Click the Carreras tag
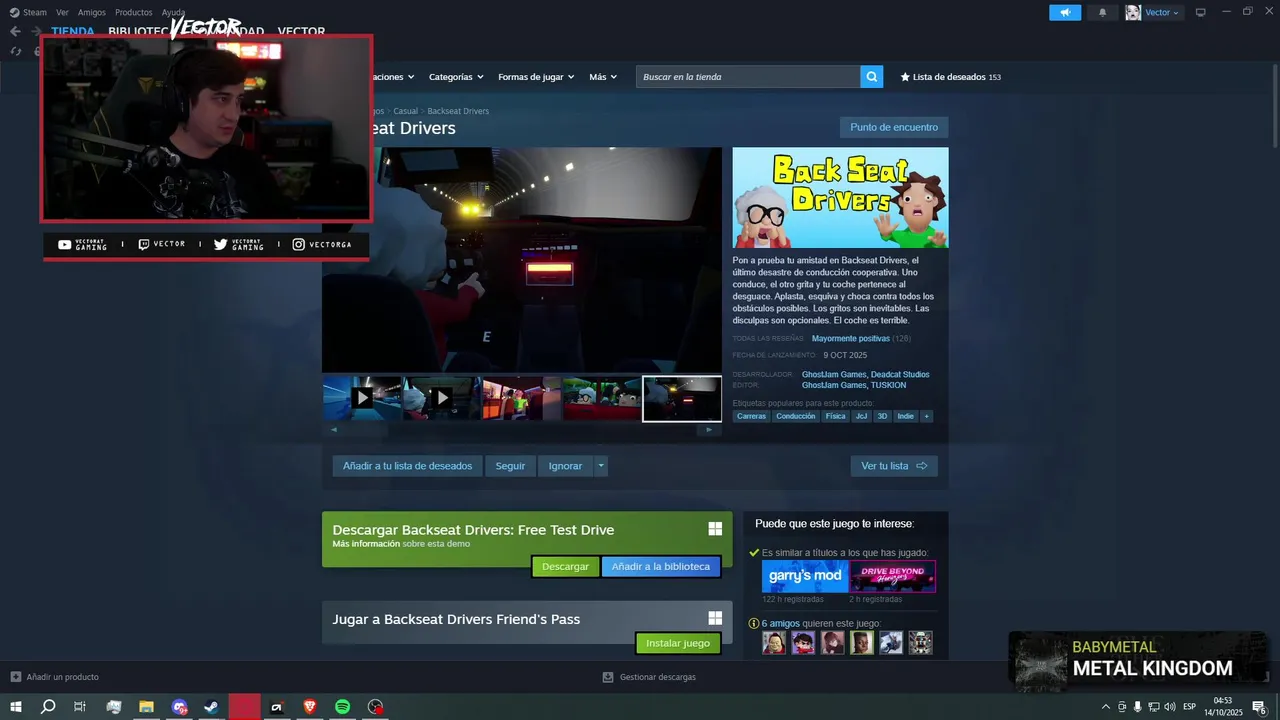Image resolution: width=1280 pixels, height=720 pixels. tap(751, 416)
